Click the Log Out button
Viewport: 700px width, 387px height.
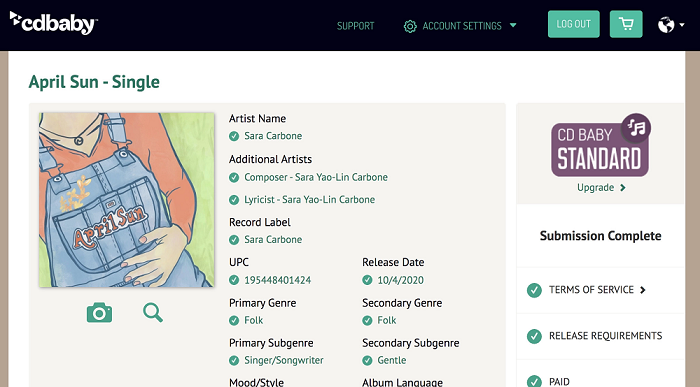pyautogui.click(x=574, y=24)
